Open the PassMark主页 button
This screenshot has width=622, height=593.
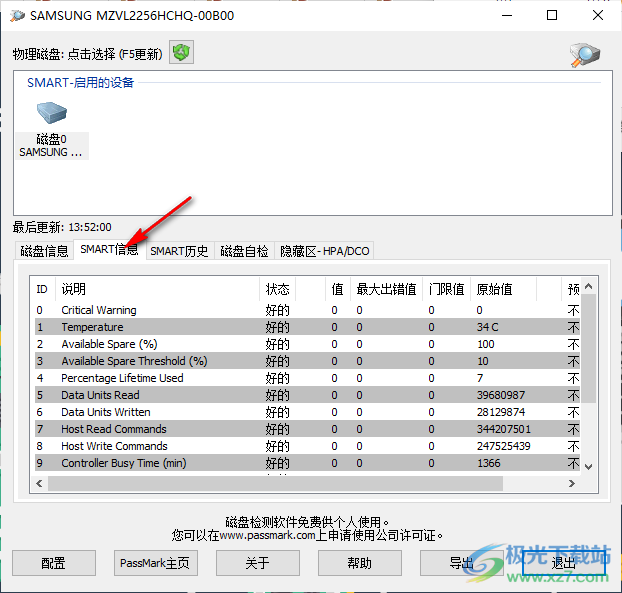156,562
